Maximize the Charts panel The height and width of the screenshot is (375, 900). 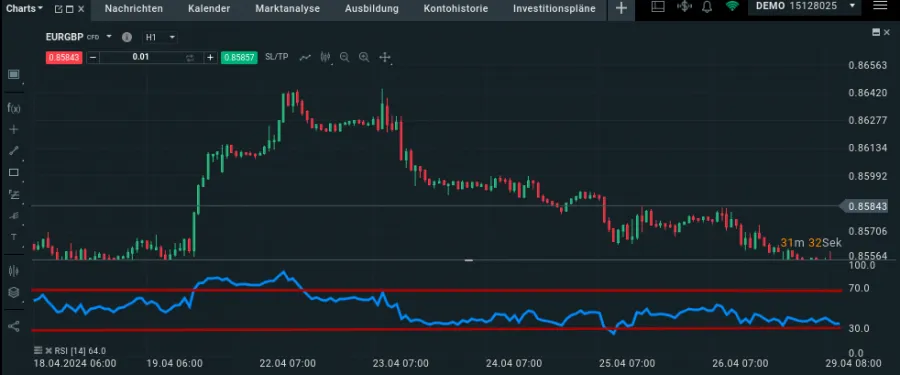pyautogui.click(x=69, y=9)
